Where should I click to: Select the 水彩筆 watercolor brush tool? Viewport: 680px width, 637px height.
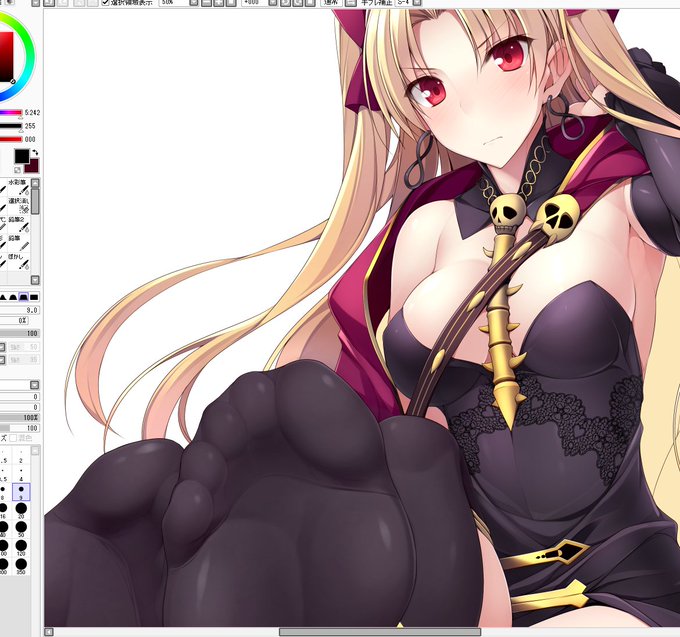coord(19,187)
